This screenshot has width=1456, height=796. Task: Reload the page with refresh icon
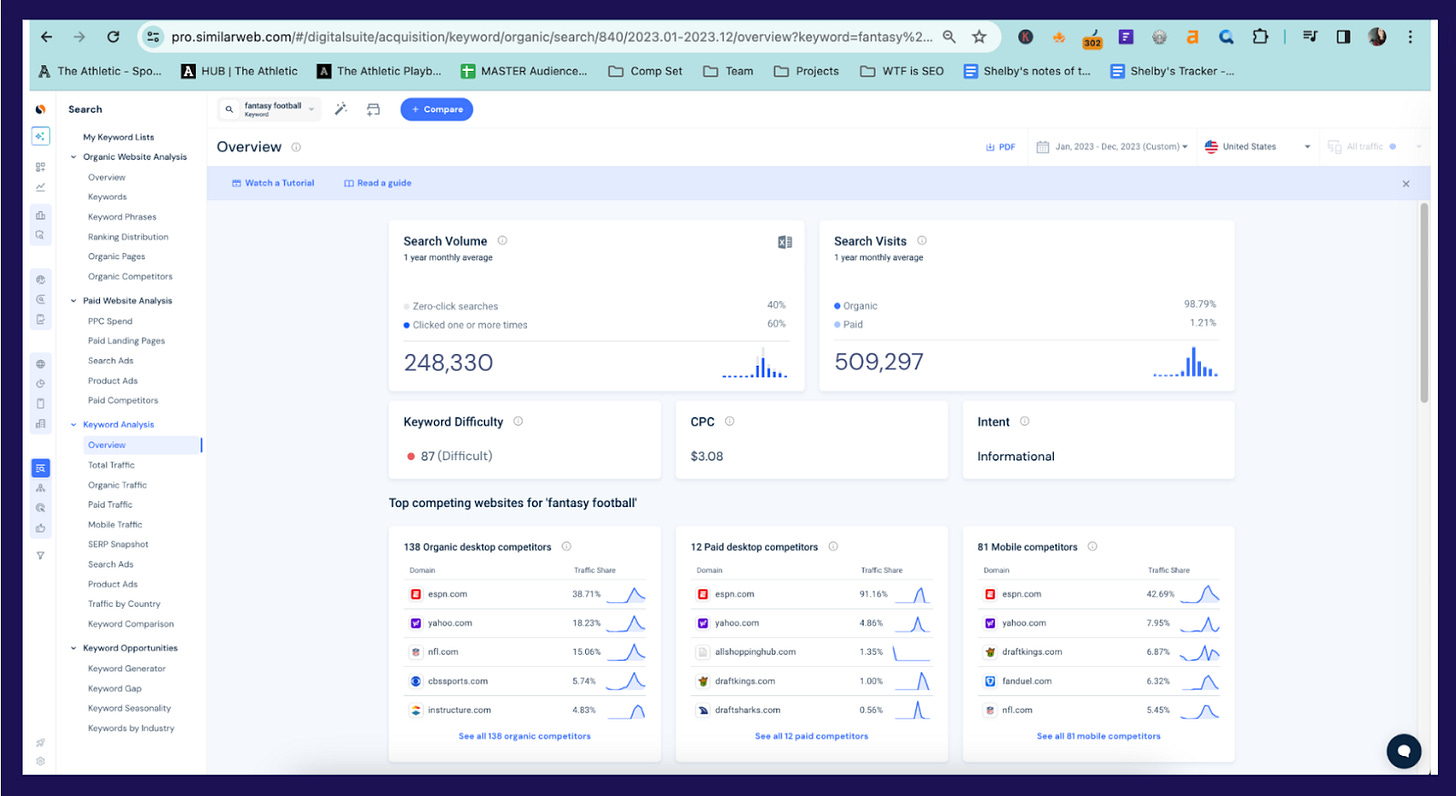click(113, 37)
